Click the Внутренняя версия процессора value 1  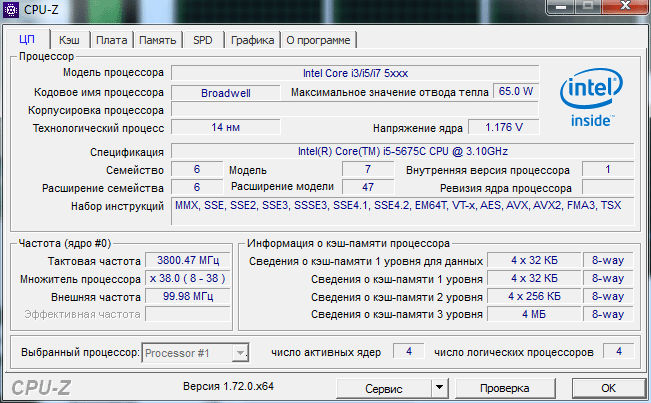[608, 169]
